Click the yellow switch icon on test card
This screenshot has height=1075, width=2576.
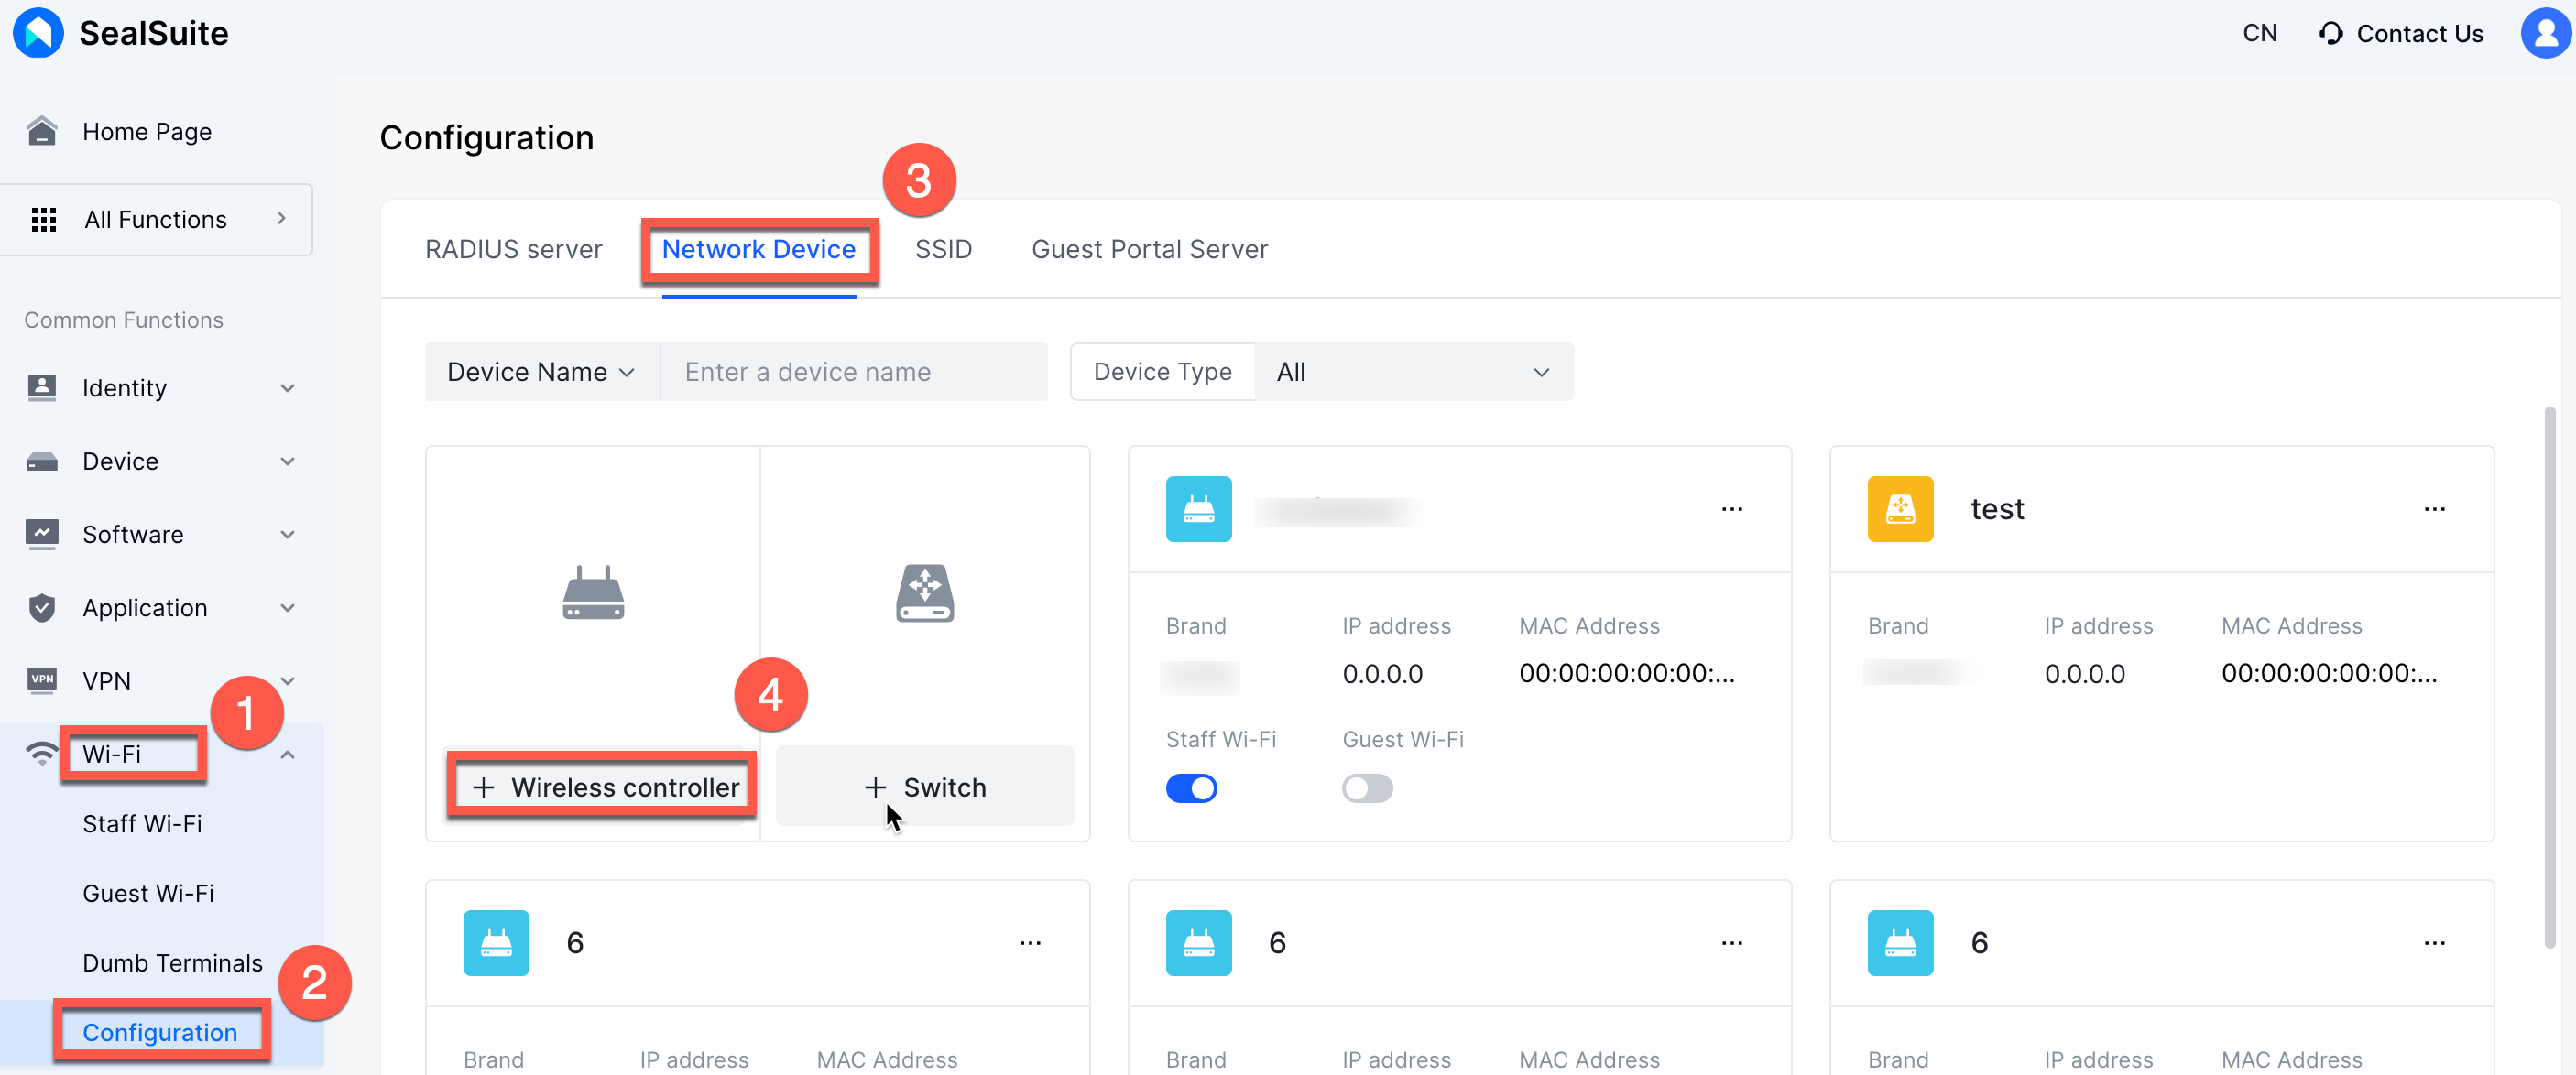click(1900, 509)
